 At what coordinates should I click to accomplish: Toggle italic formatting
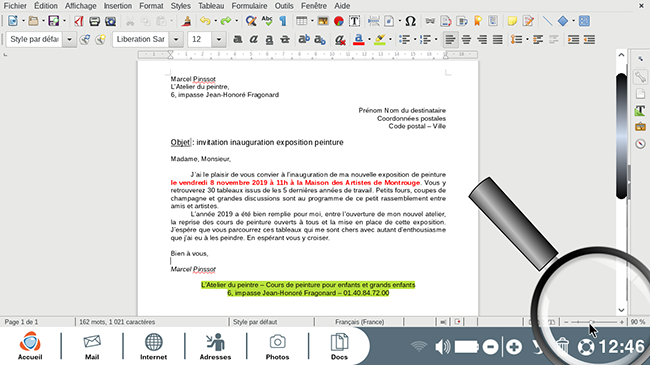253,39
